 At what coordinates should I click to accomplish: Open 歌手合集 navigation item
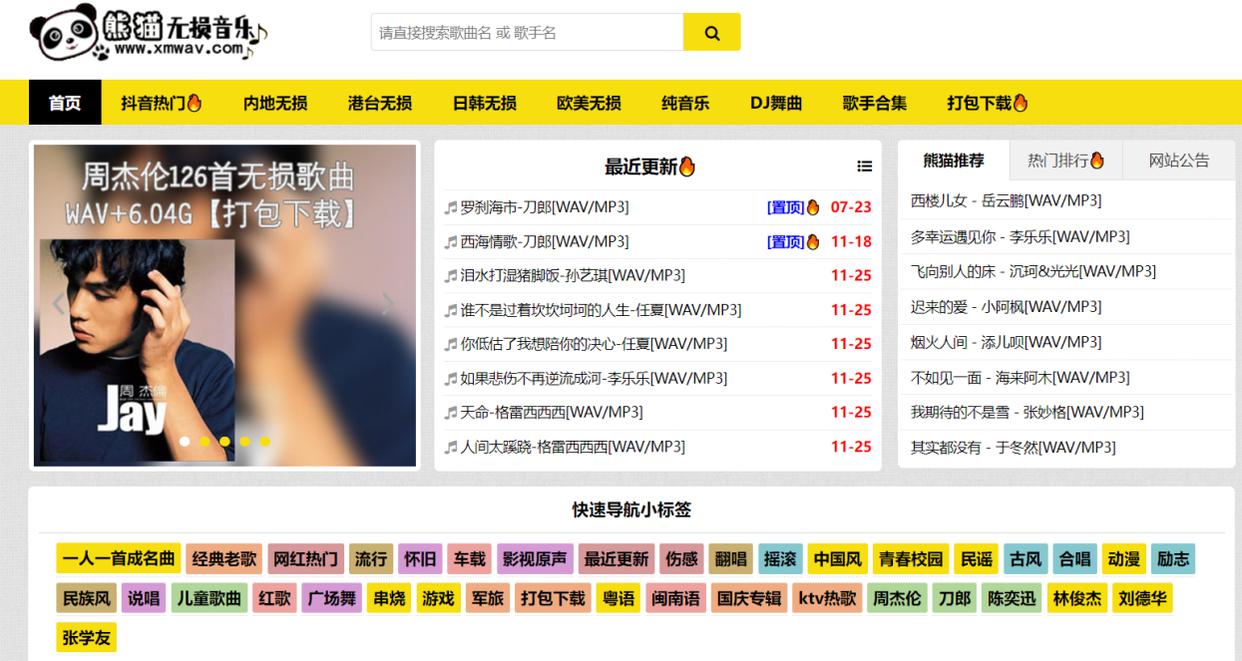pyautogui.click(x=874, y=103)
